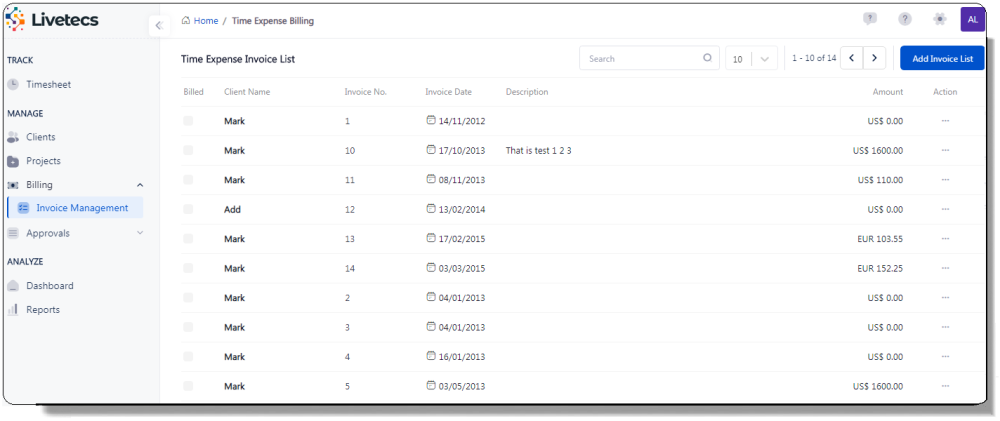Toggle Billed checkbox for invoice 1
The height and width of the screenshot is (421, 1000).
pyautogui.click(x=188, y=121)
